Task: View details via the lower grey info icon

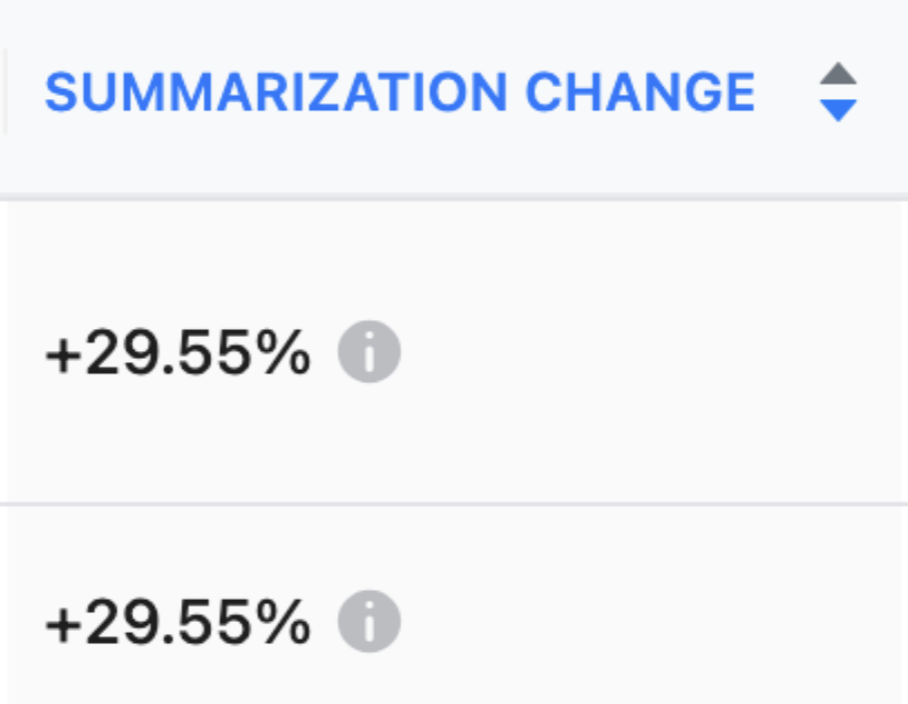Action: coord(369,621)
